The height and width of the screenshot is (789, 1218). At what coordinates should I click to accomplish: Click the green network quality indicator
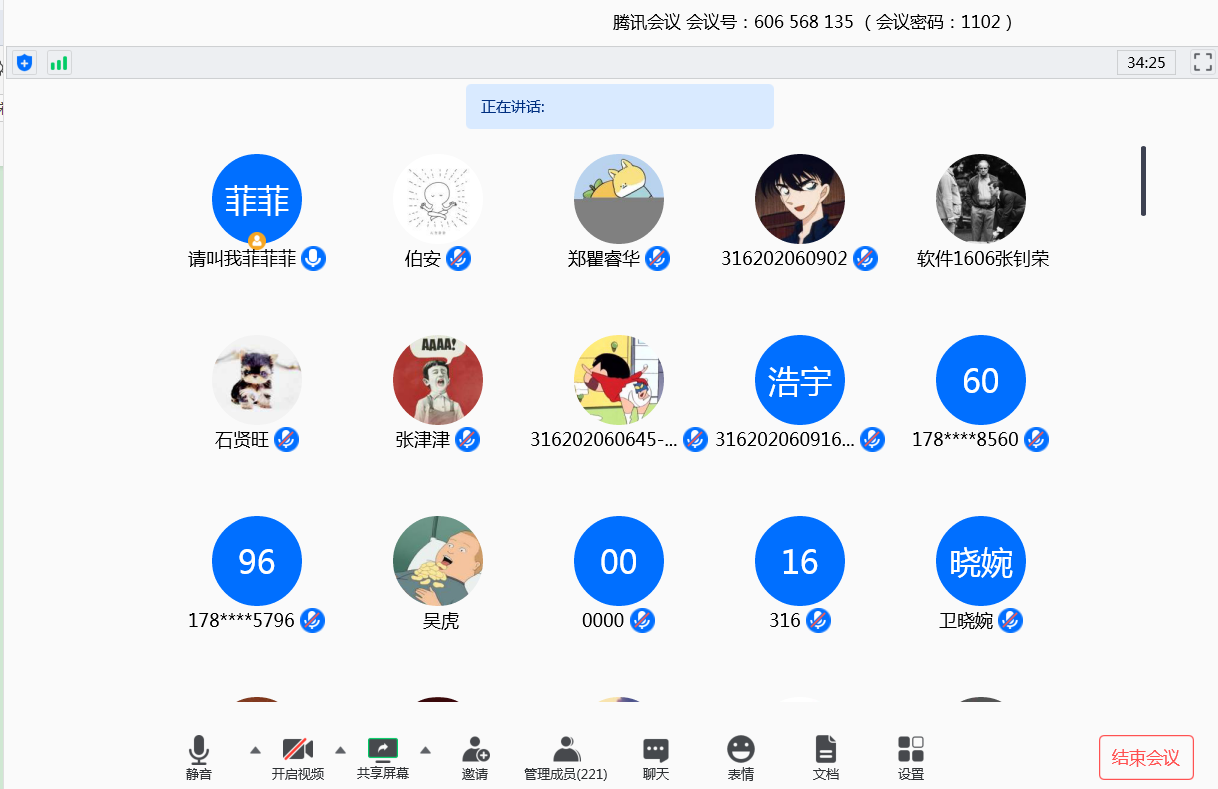click(58, 62)
